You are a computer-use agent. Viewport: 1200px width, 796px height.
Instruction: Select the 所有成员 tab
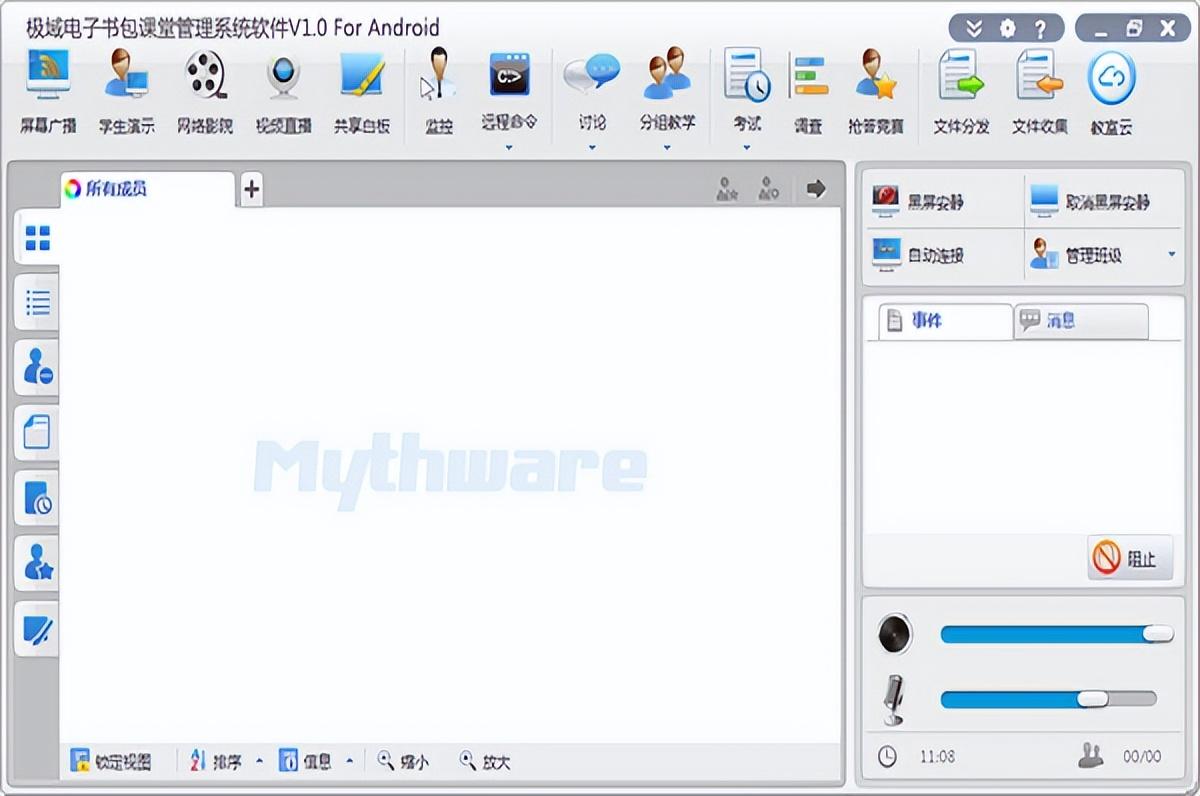[148, 188]
